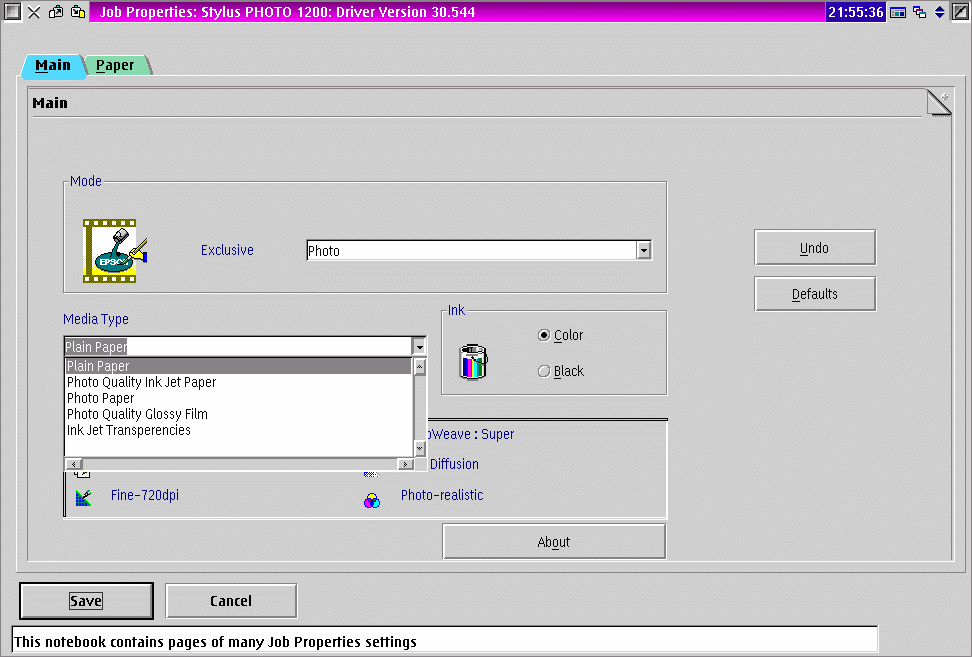The height and width of the screenshot is (657, 972).
Task: Switch to the Main tab
Action: coord(53,66)
